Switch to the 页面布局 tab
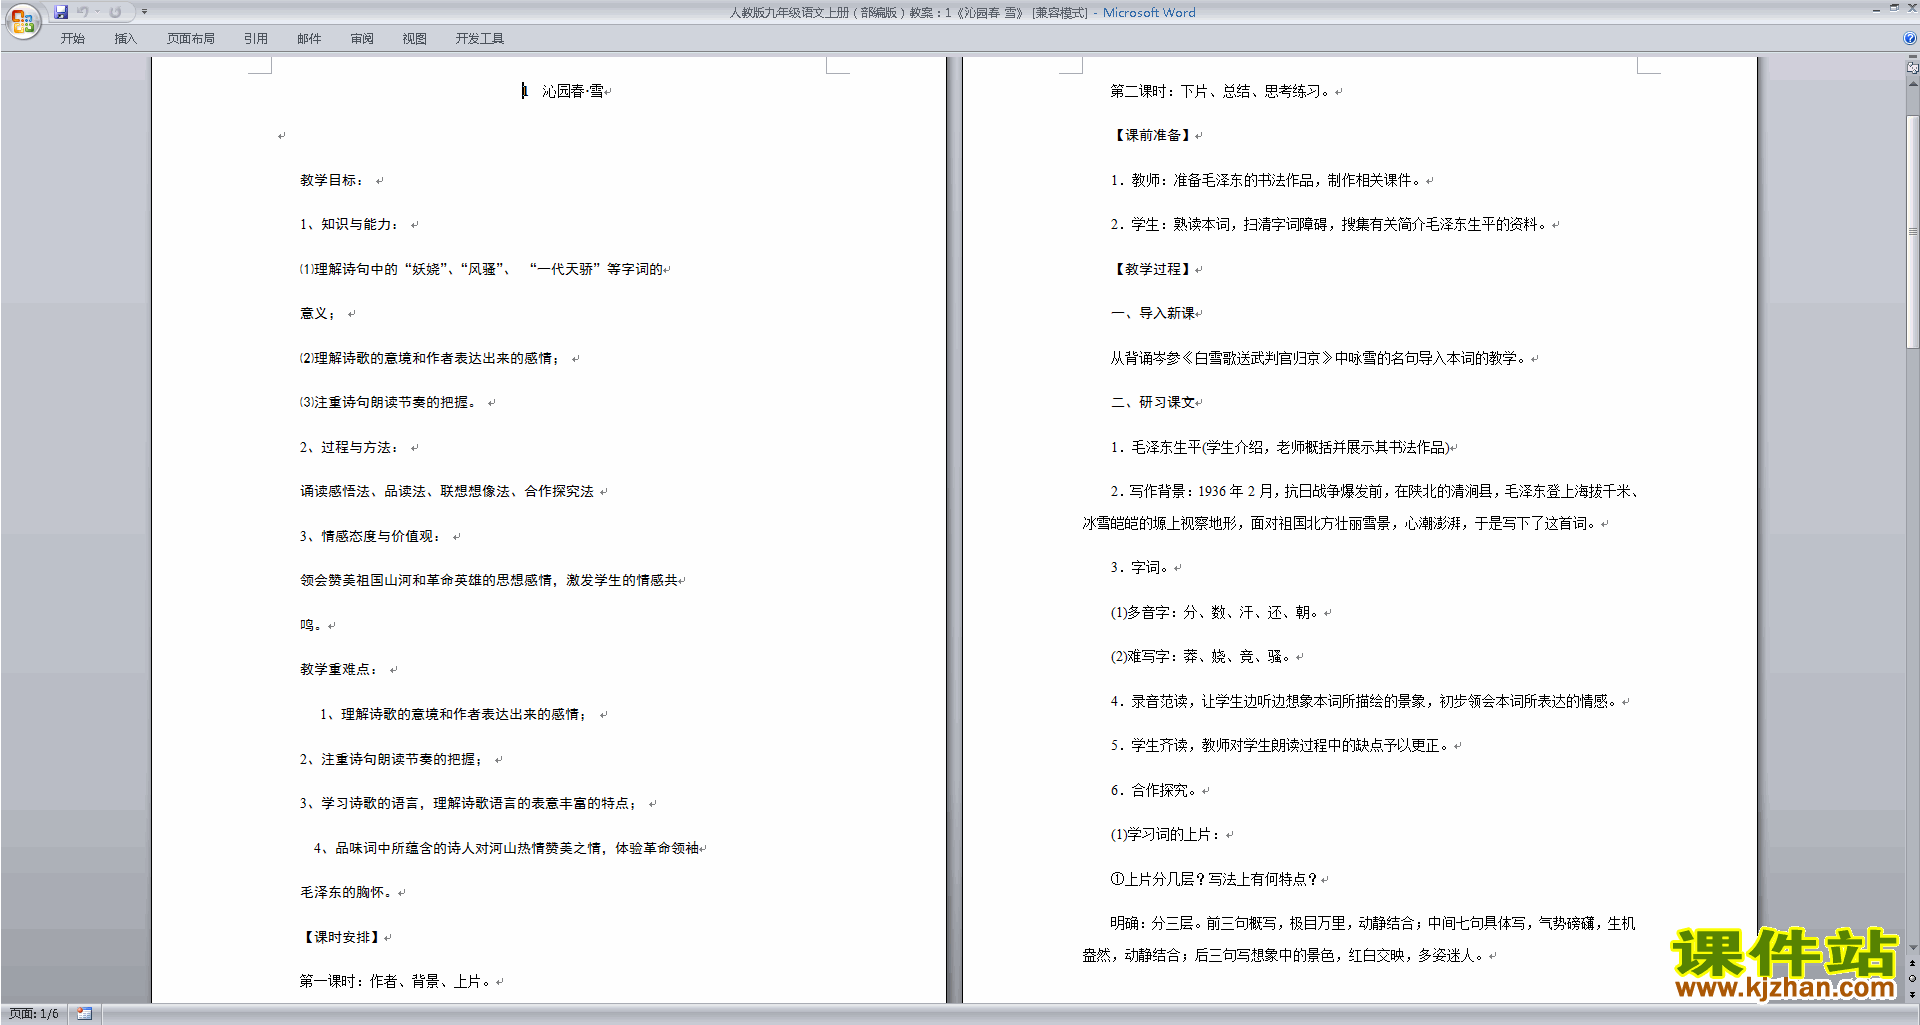The height and width of the screenshot is (1025, 1920). [191, 39]
